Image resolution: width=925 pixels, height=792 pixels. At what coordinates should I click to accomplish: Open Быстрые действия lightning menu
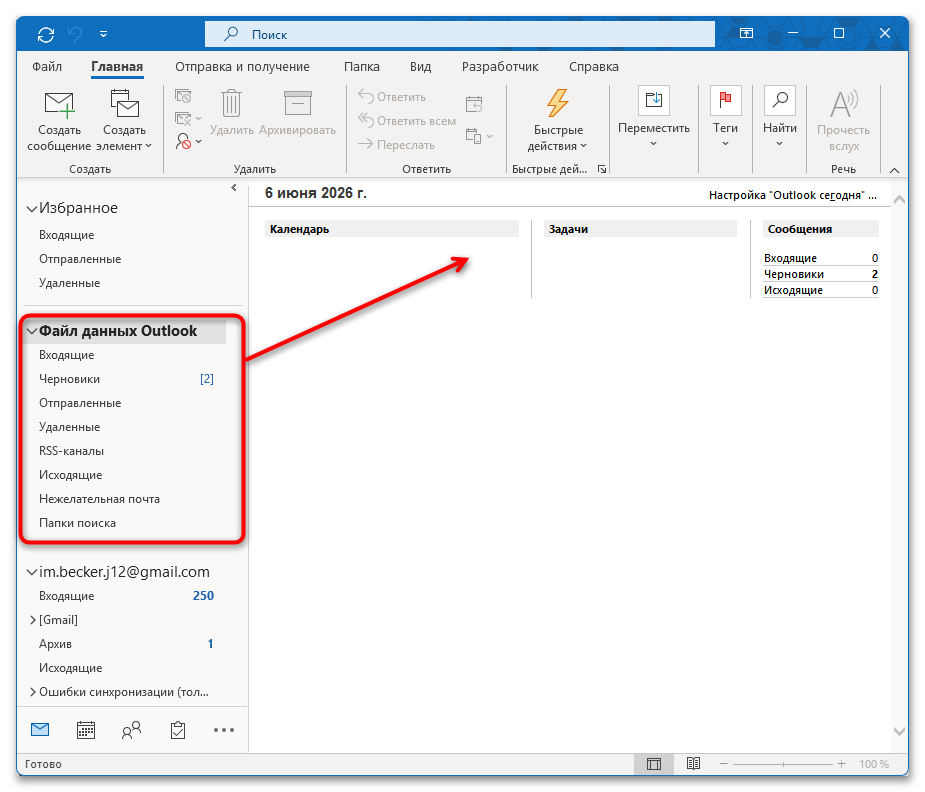coord(557,120)
